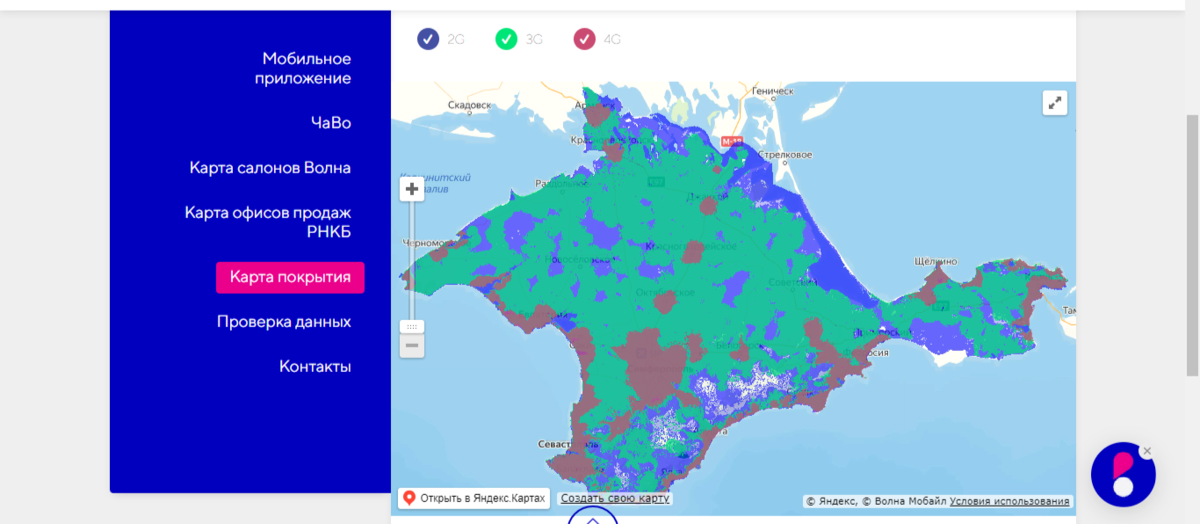Zoom out the map with minus button
This screenshot has height=524, width=1200.
[x=412, y=346]
